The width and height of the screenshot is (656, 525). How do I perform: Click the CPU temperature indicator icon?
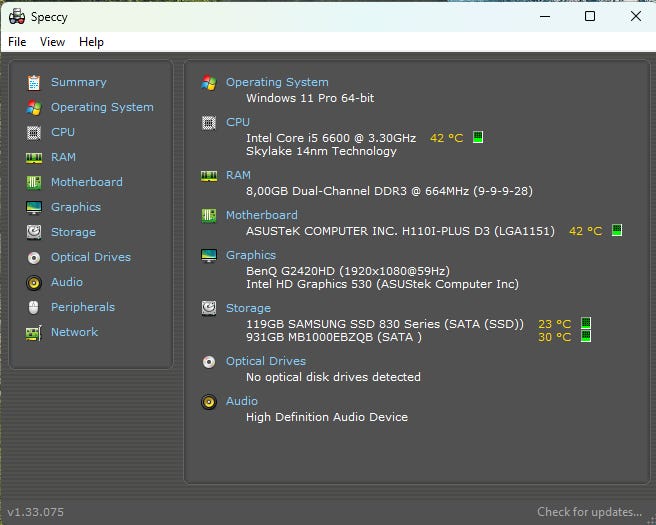pyautogui.click(x=478, y=137)
